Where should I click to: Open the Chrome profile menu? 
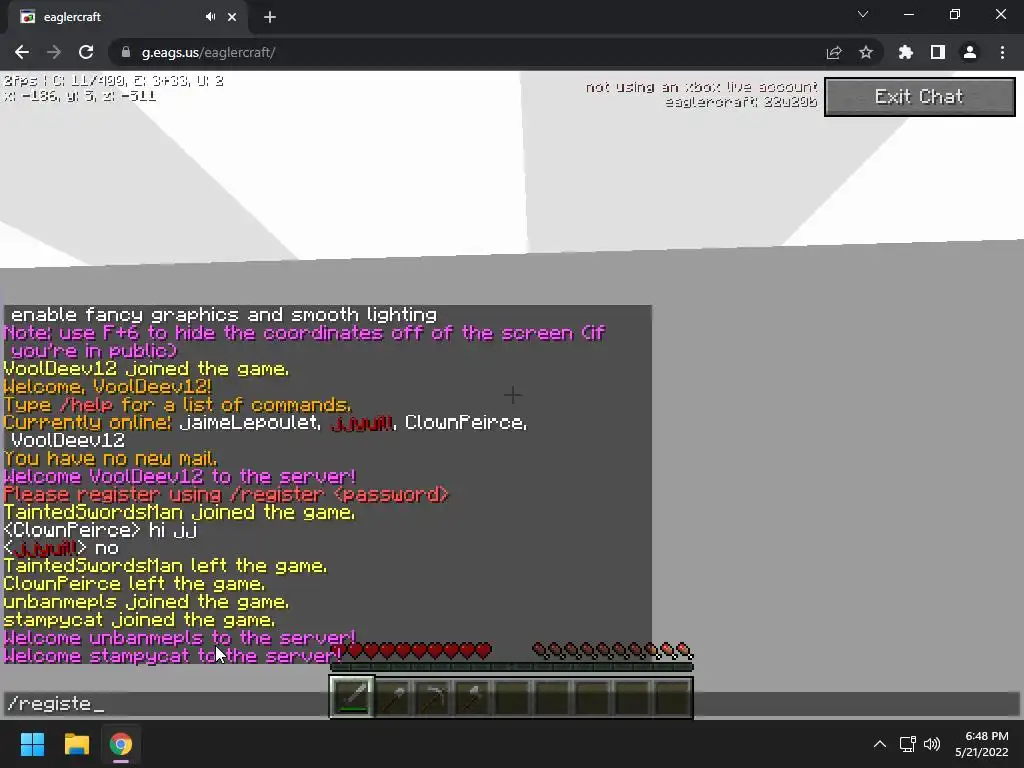pyautogui.click(x=970, y=52)
